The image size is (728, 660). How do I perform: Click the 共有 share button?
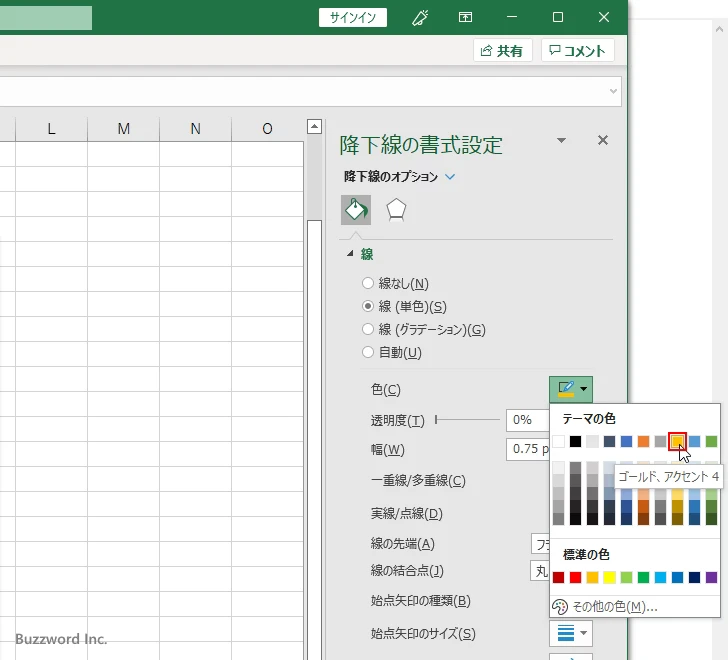[x=502, y=51]
